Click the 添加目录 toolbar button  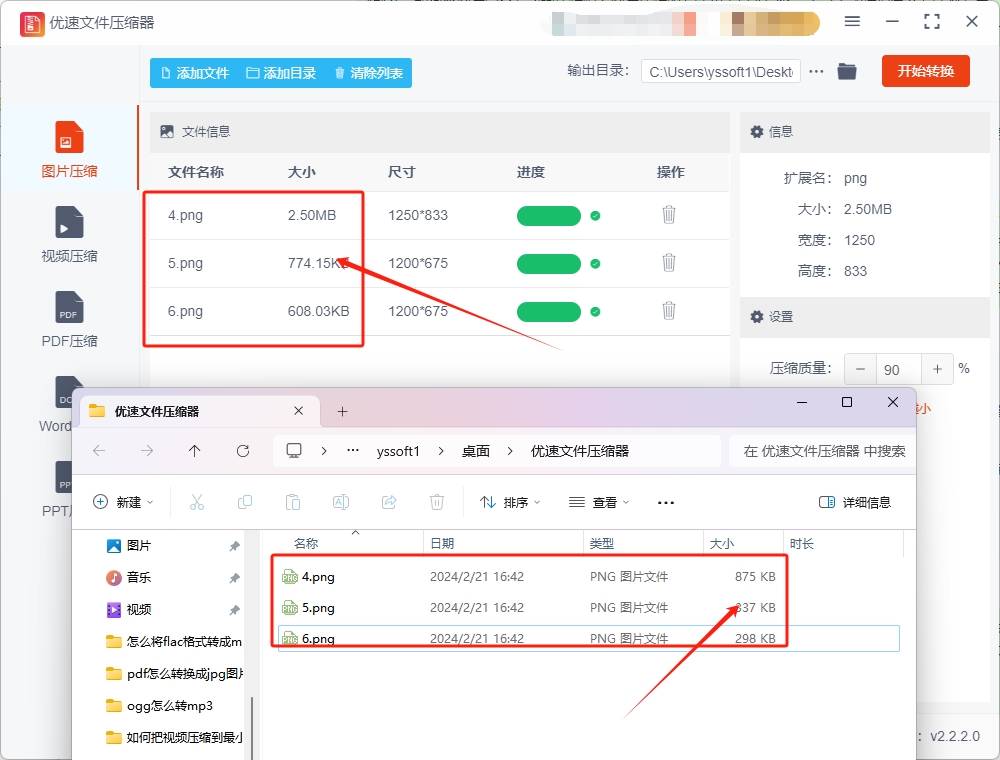click(x=284, y=72)
